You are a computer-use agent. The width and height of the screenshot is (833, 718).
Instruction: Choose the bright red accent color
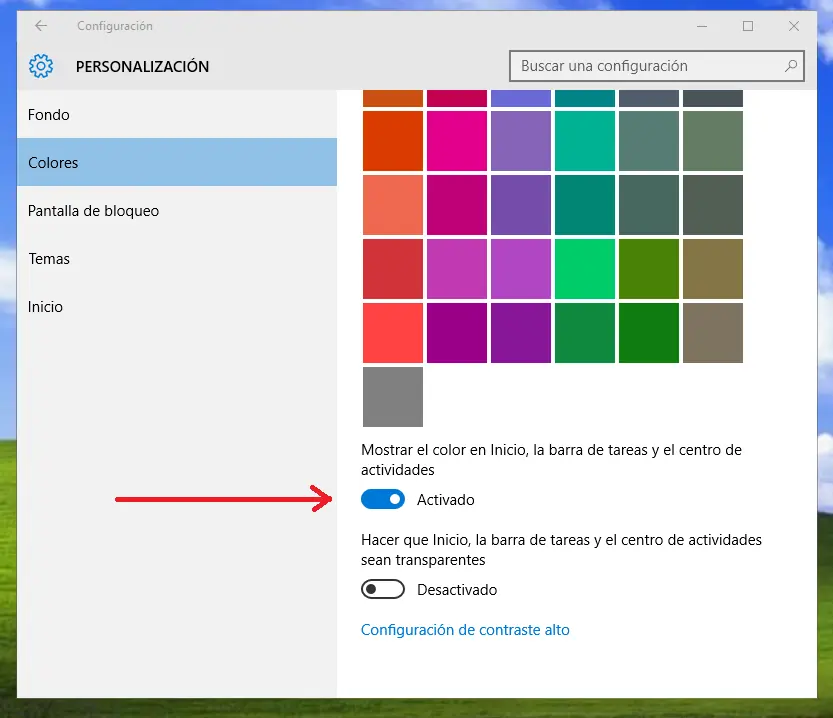[392, 333]
